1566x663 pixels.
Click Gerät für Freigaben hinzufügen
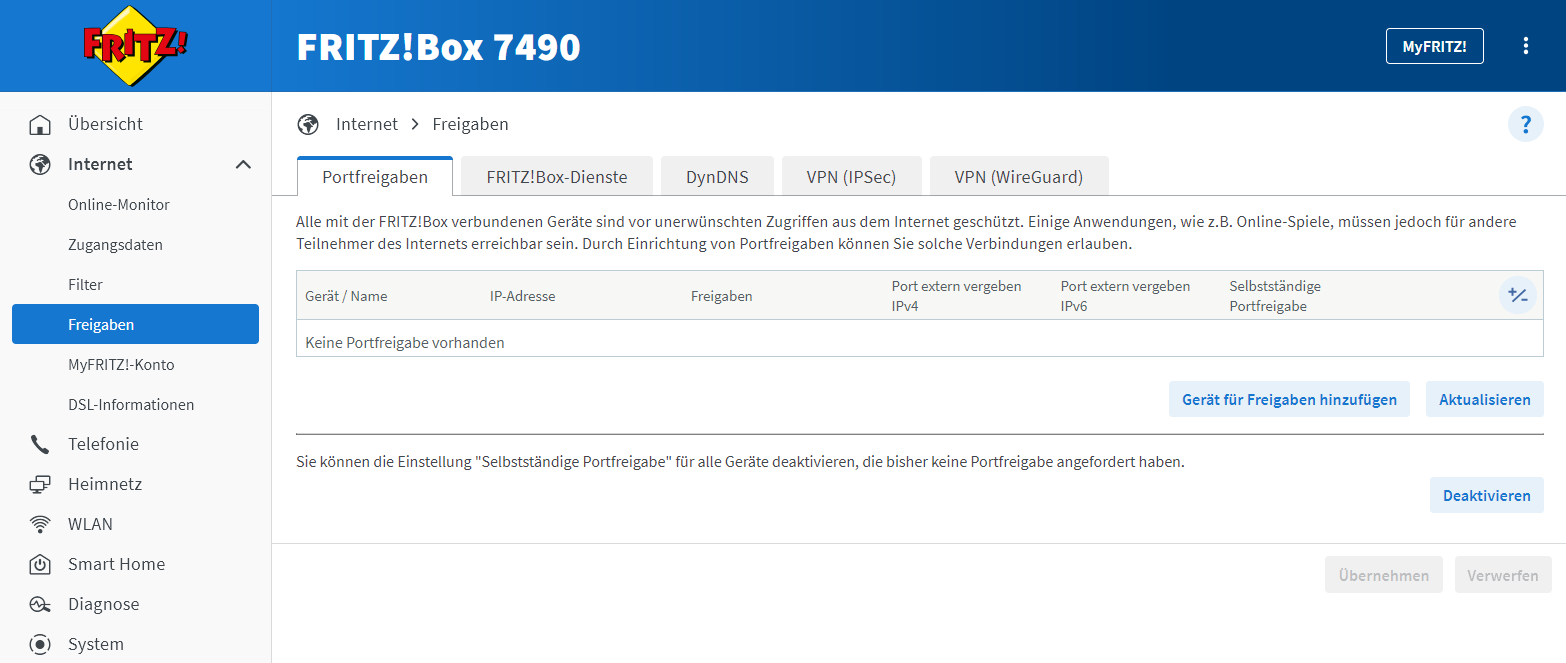click(x=1289, y=398)
